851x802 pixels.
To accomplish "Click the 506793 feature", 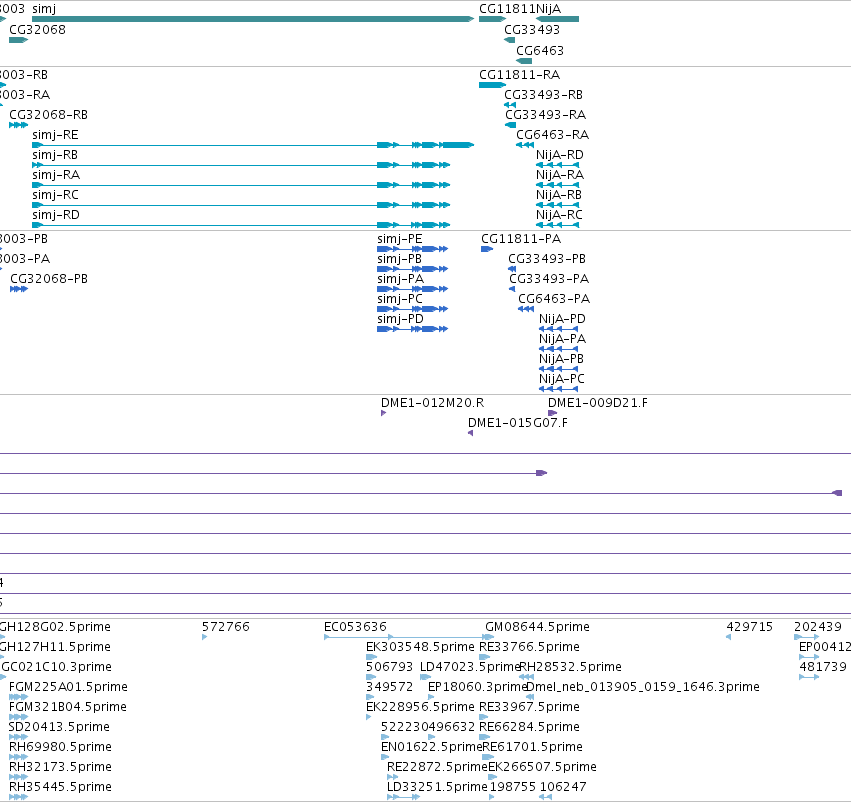I will pos(371,677).
